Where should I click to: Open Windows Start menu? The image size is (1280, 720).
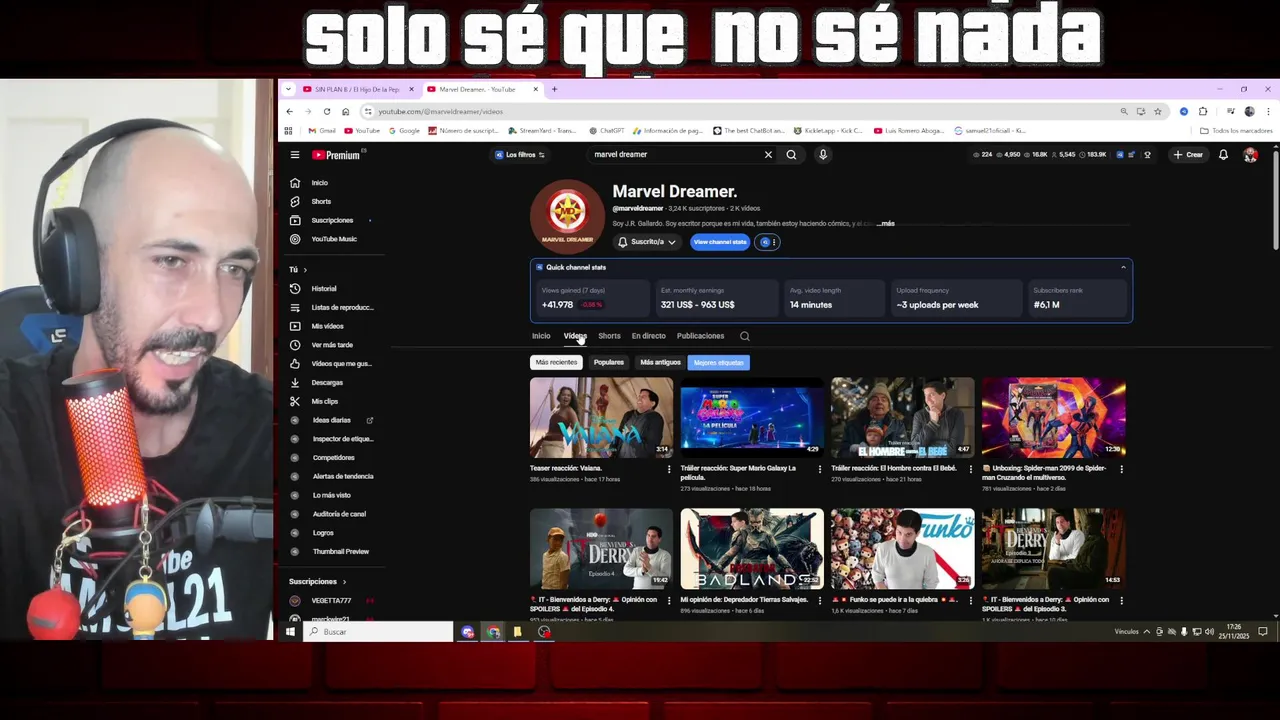pos(291,632)
